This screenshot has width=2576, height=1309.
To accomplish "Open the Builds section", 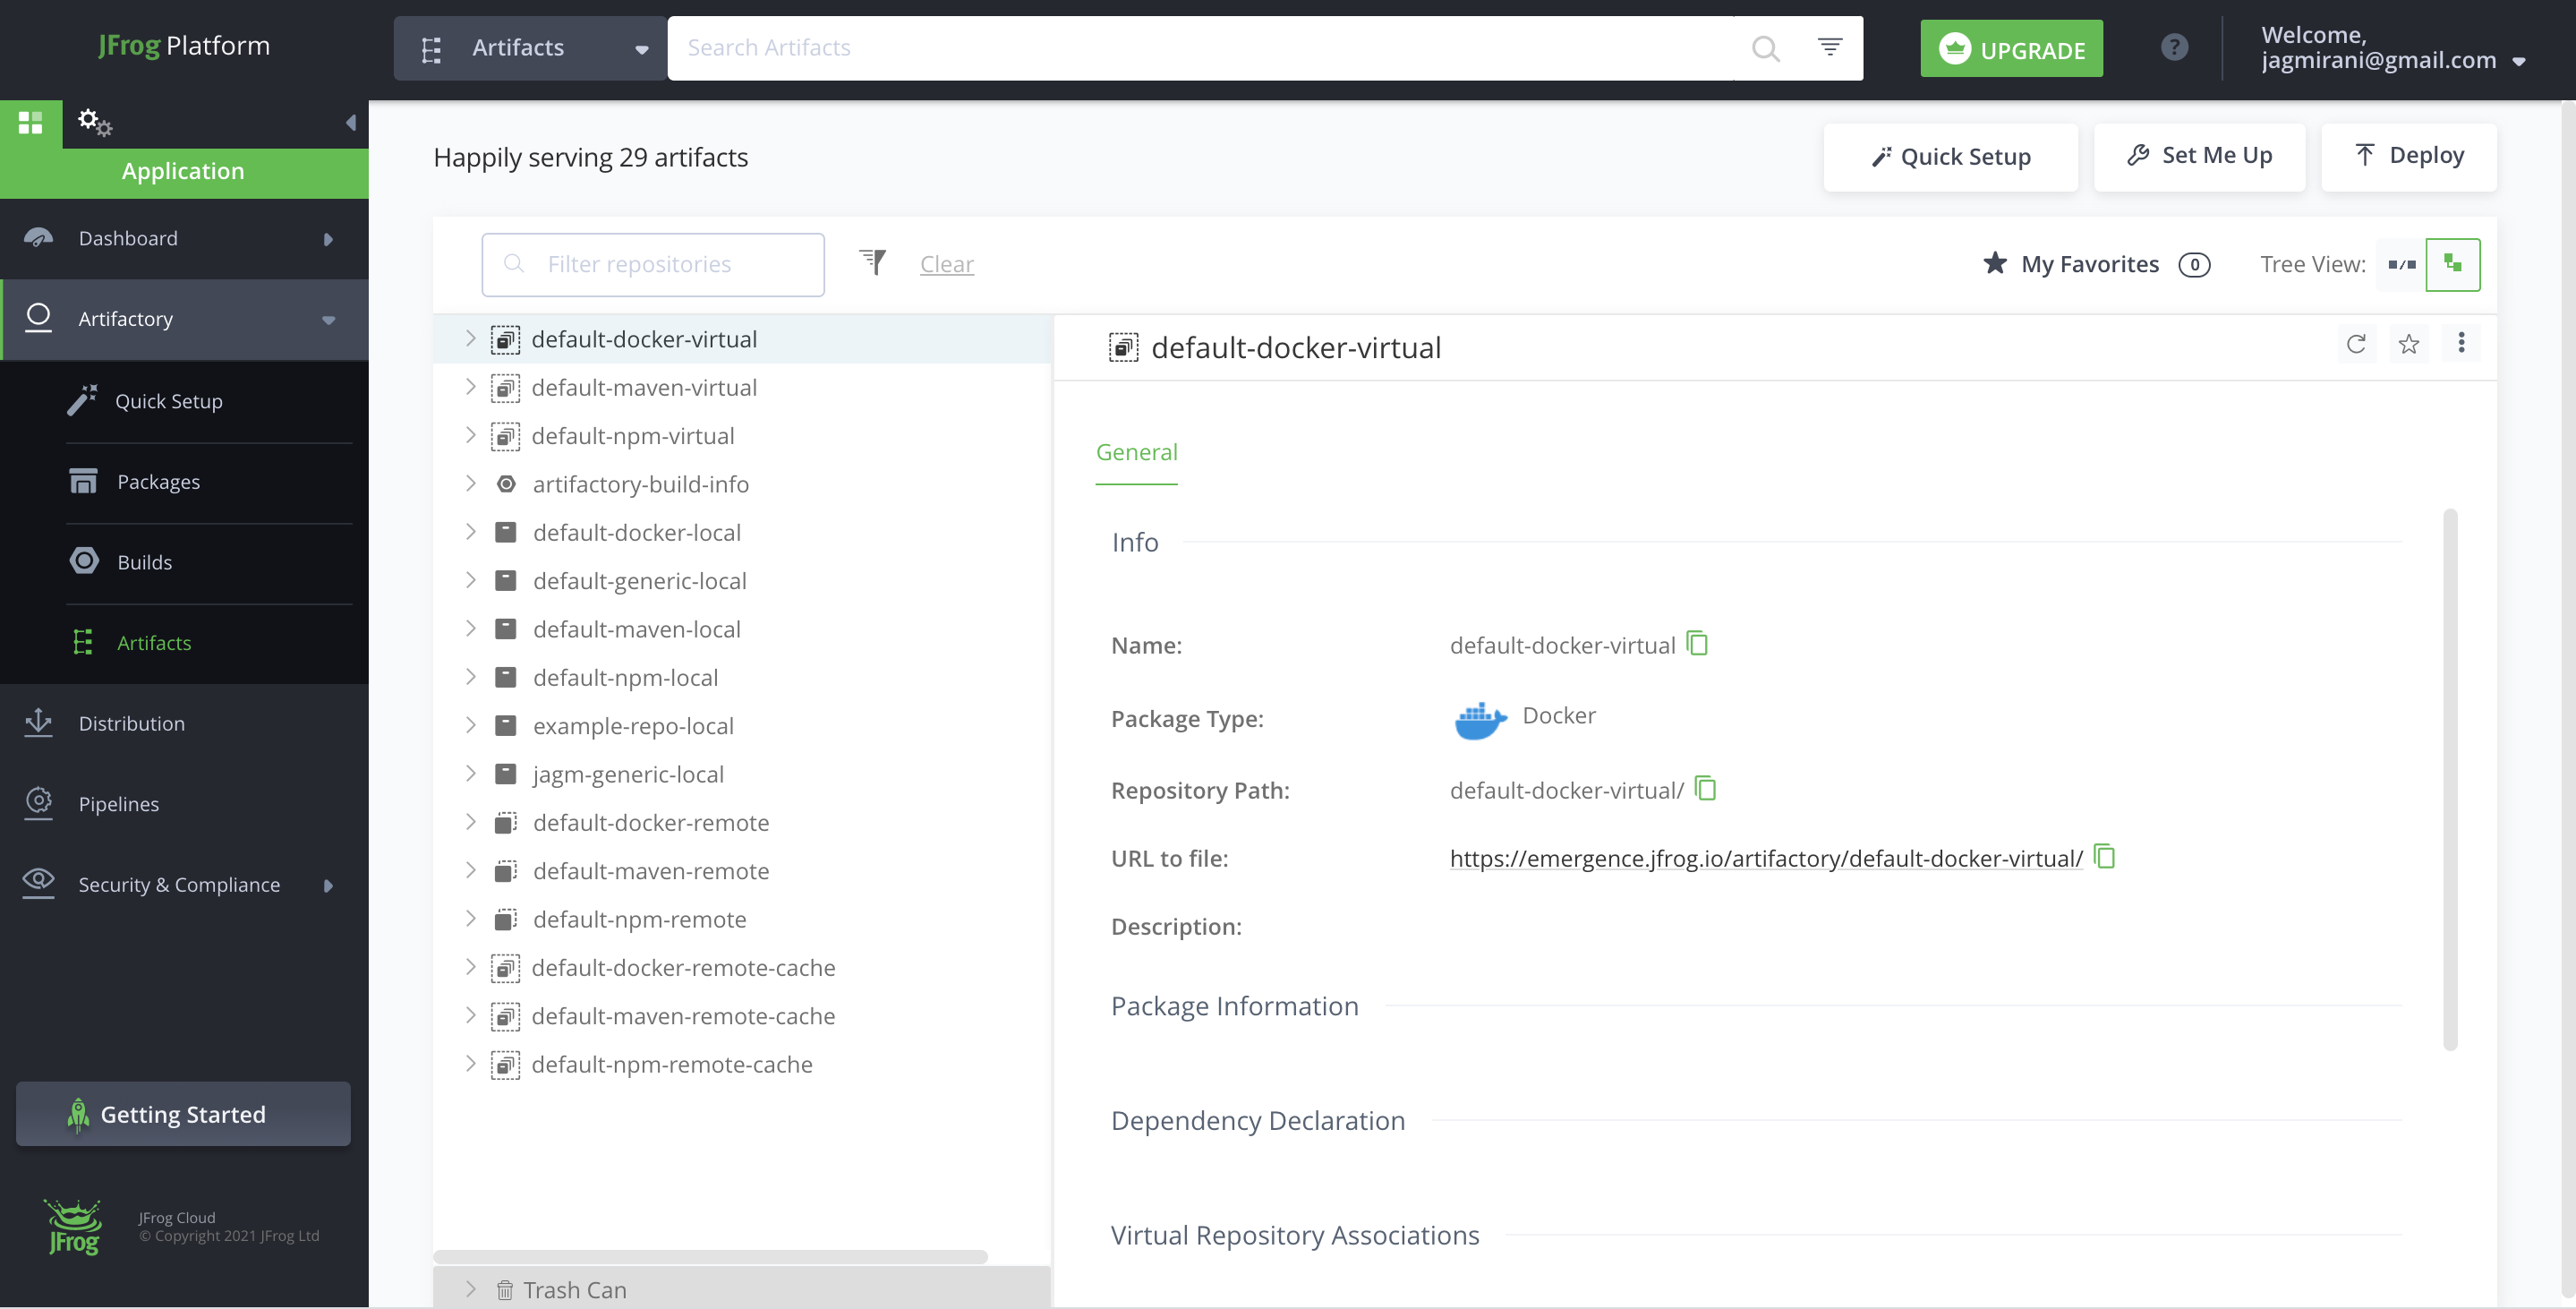I will point(143,561).
